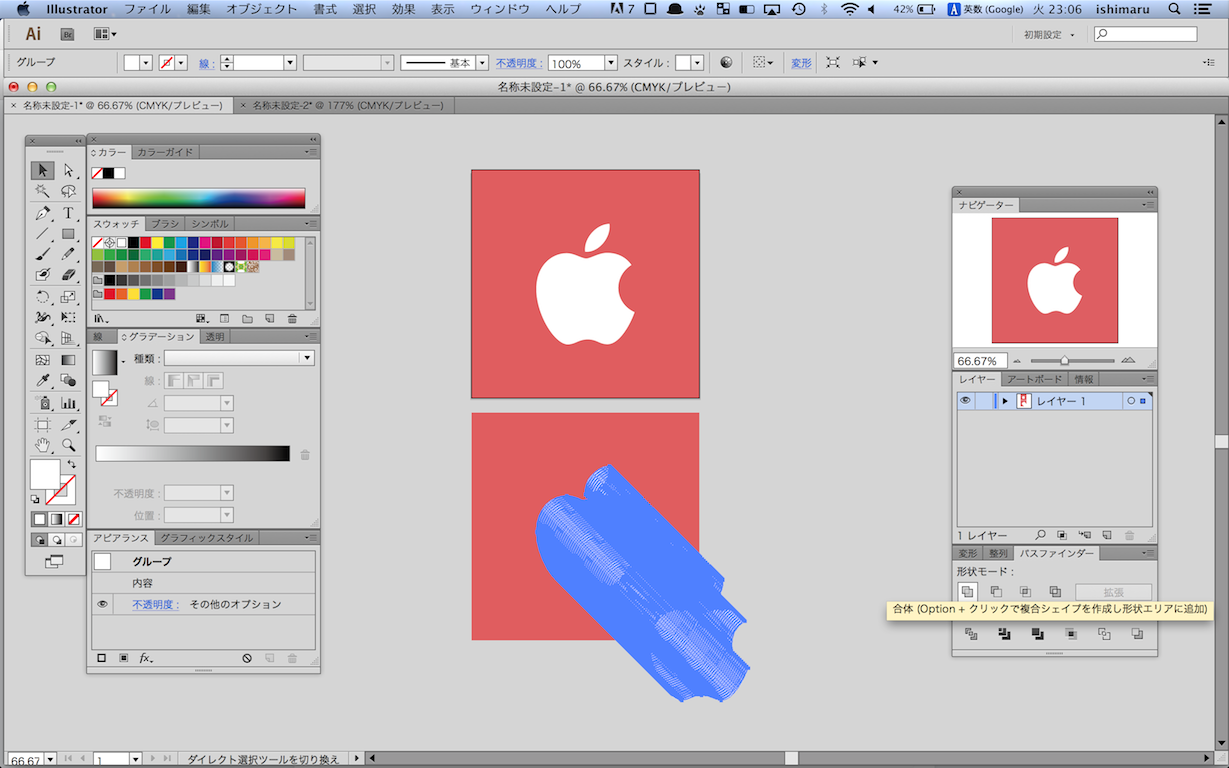Enable Draw Normal mode
The width and height of the screenshot is (1229, 768).
39,540
